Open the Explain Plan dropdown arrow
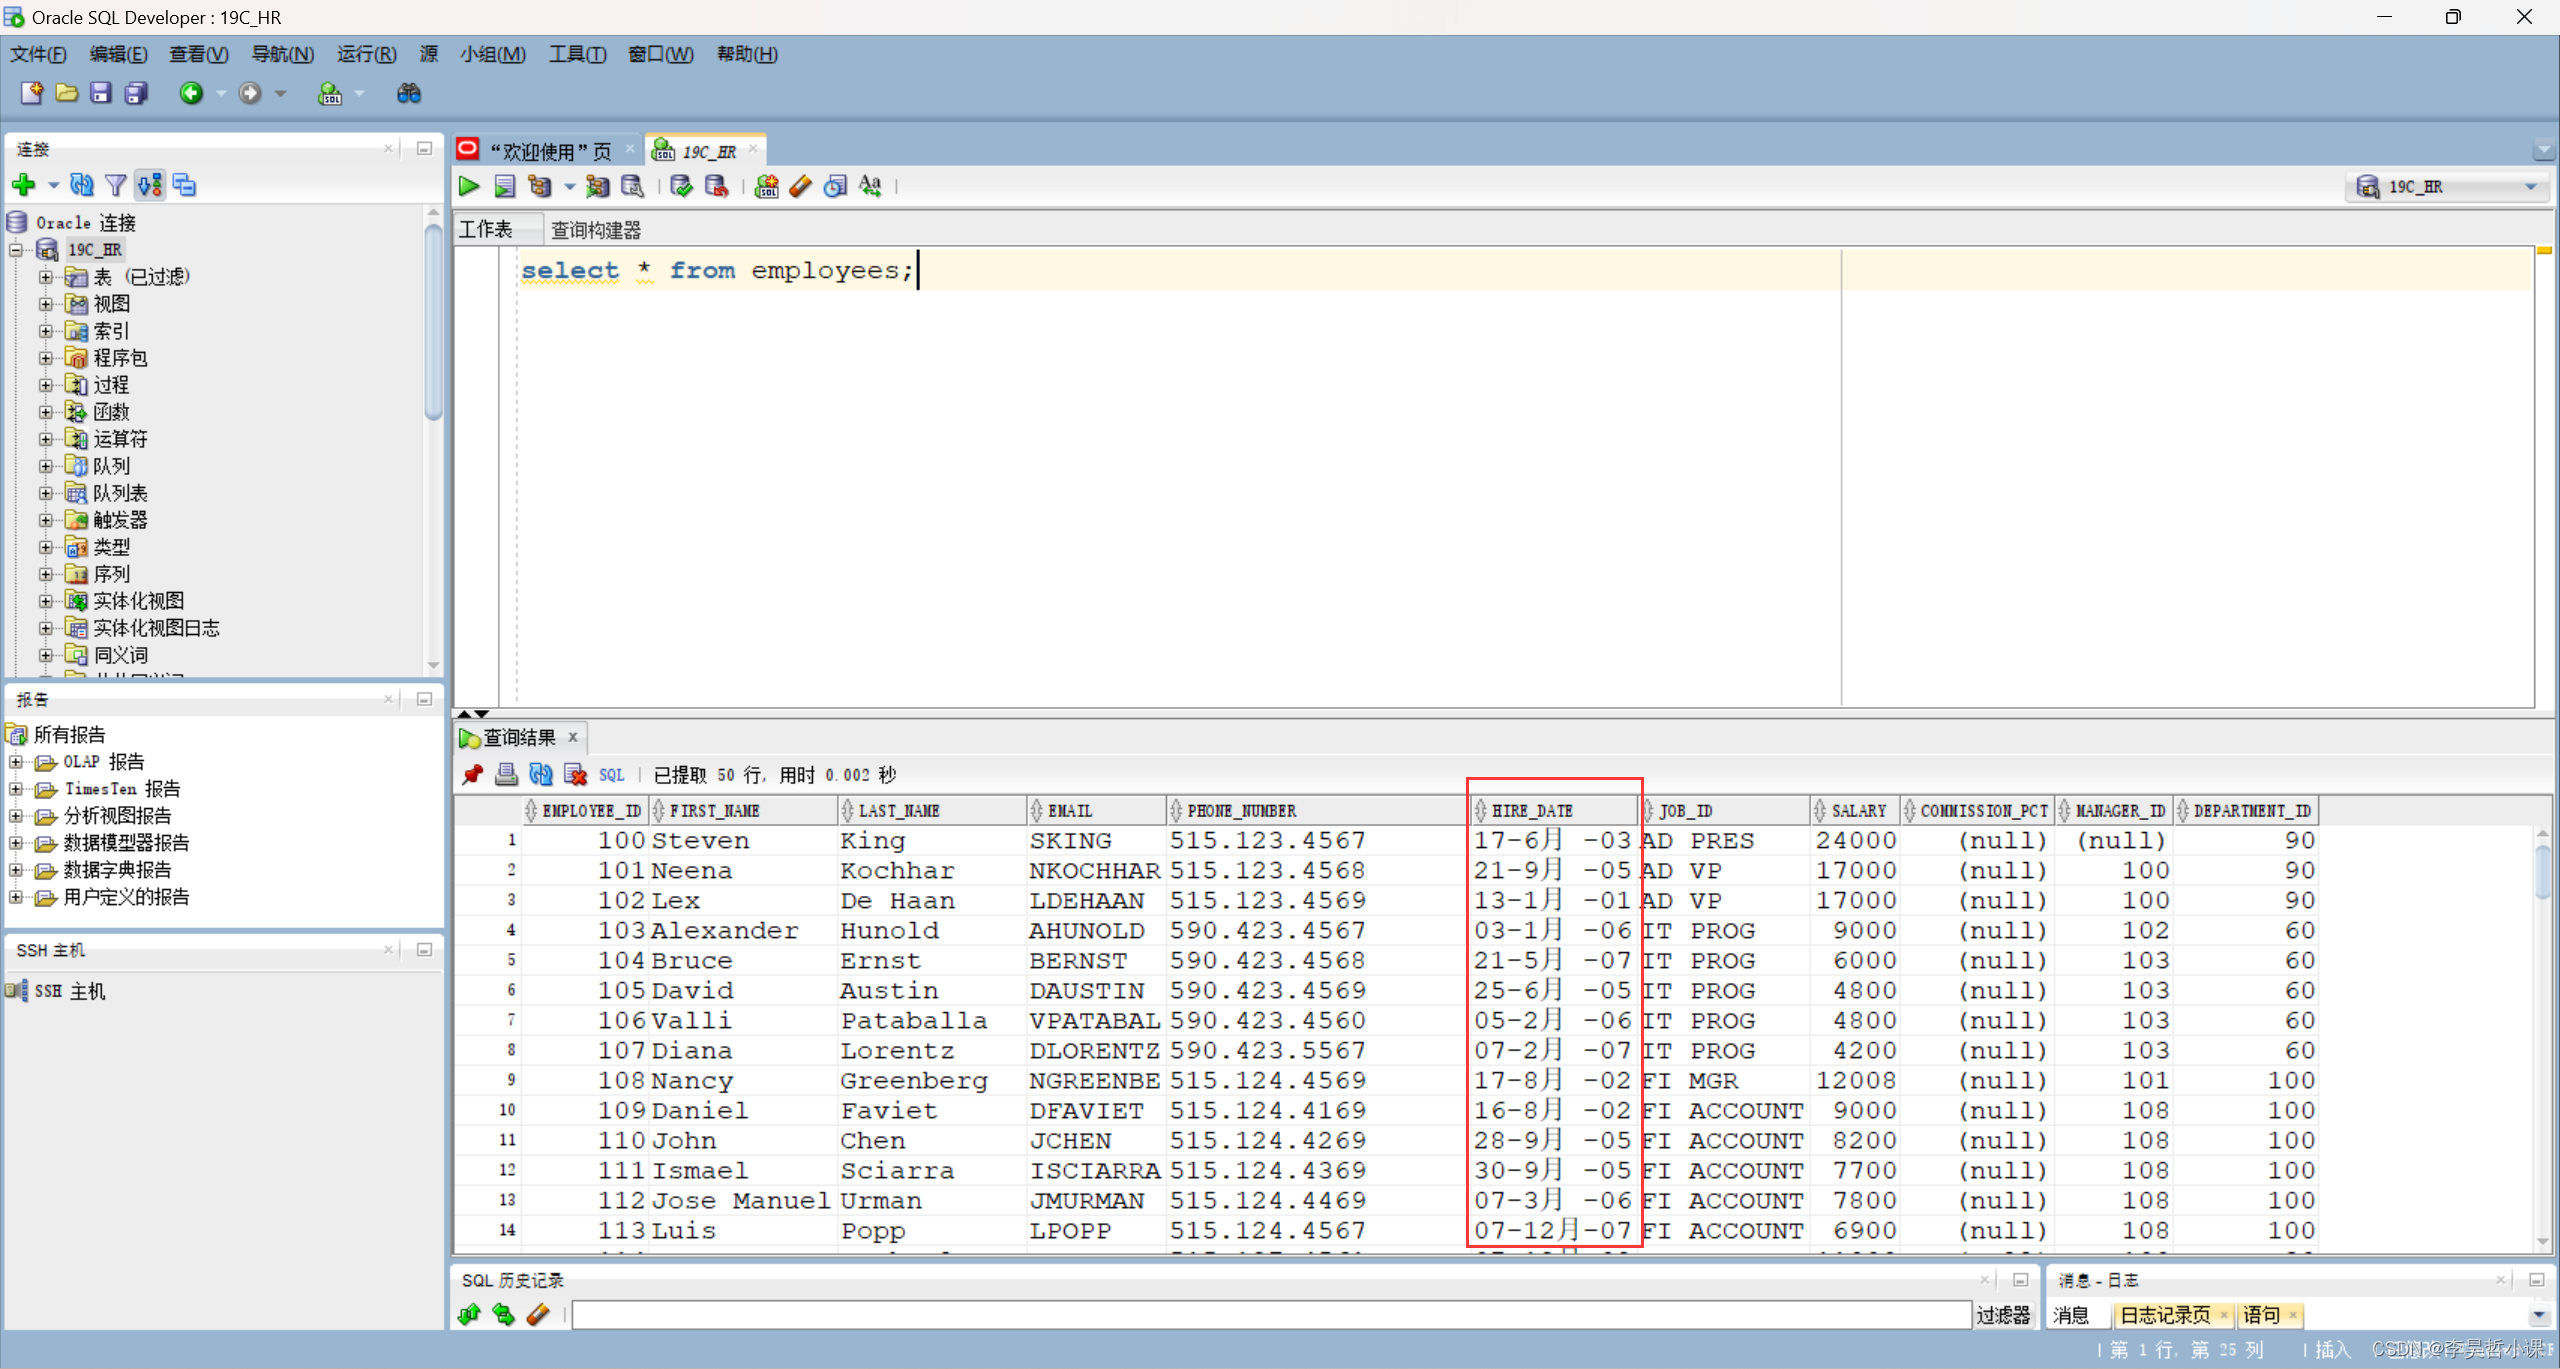 tap(569, 186)
